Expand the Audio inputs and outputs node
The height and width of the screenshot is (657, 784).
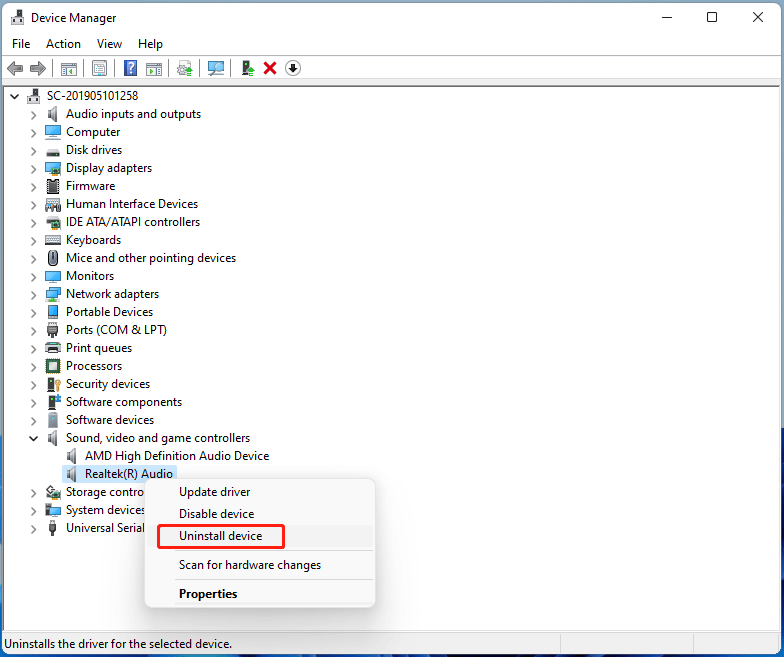[34, 114]
